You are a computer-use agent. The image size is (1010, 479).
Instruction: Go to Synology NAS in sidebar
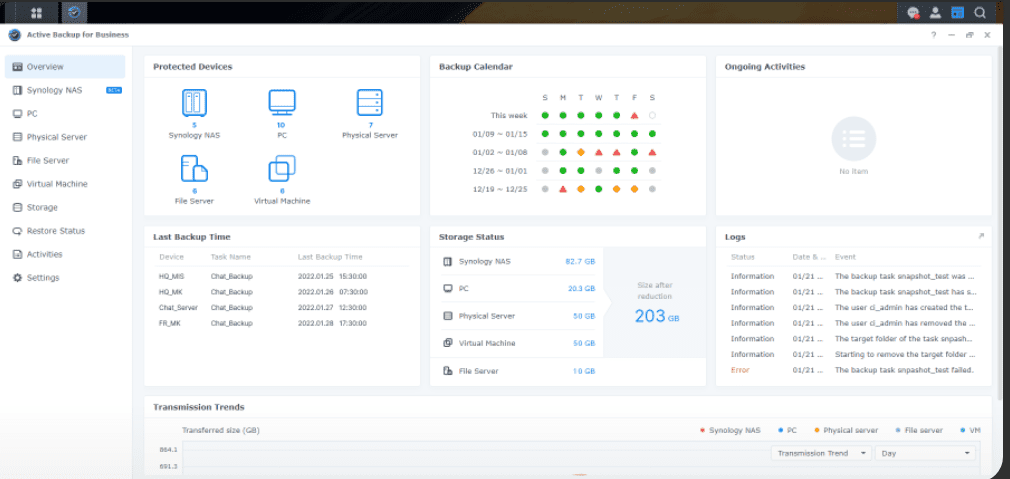65,90
